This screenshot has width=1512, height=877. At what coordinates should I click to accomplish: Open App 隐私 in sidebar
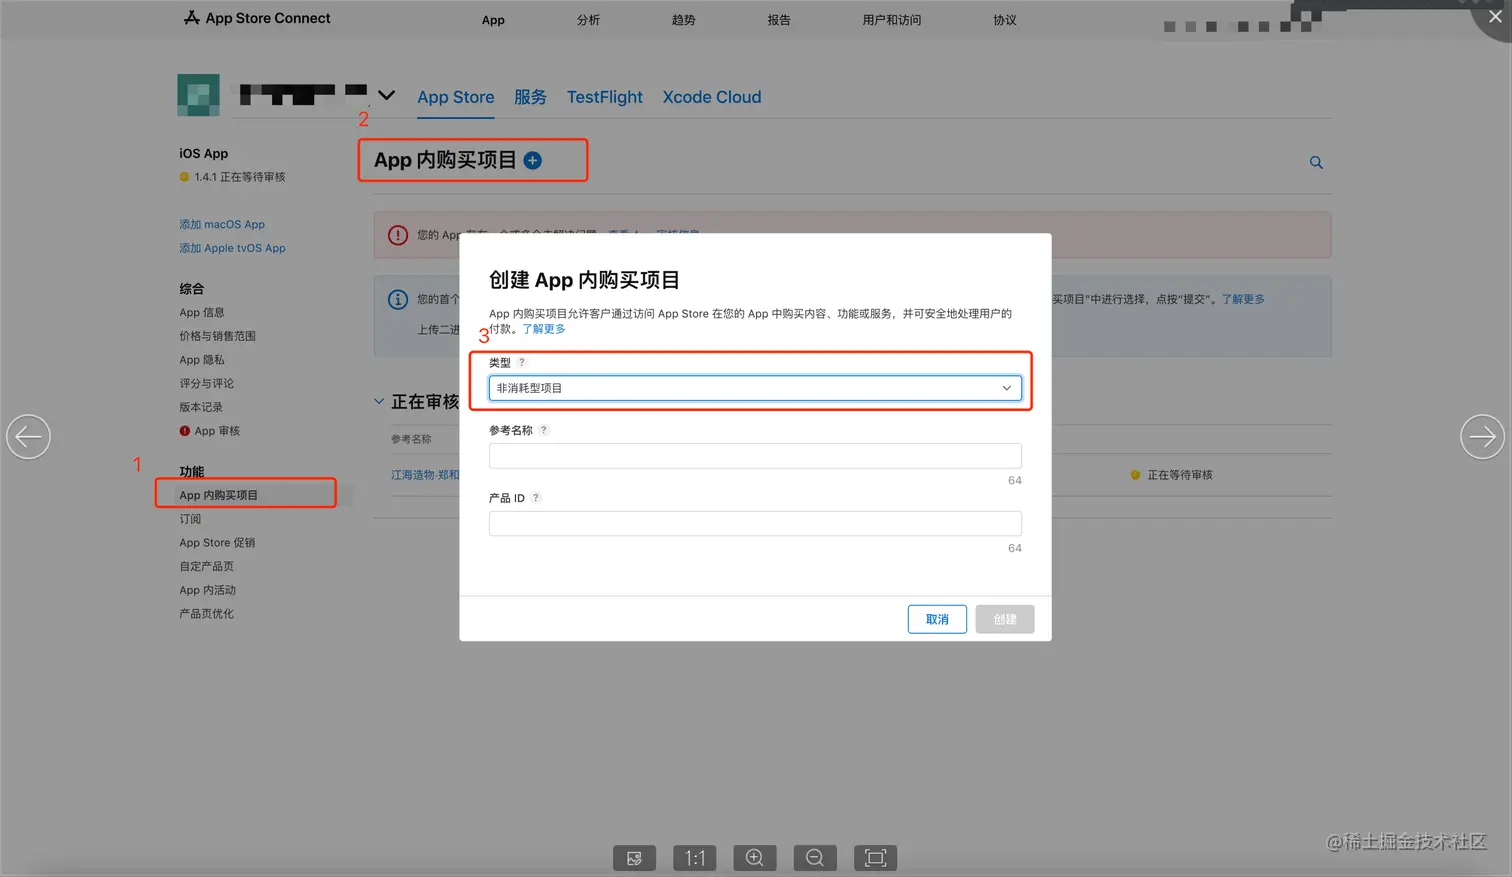point(202,360)
